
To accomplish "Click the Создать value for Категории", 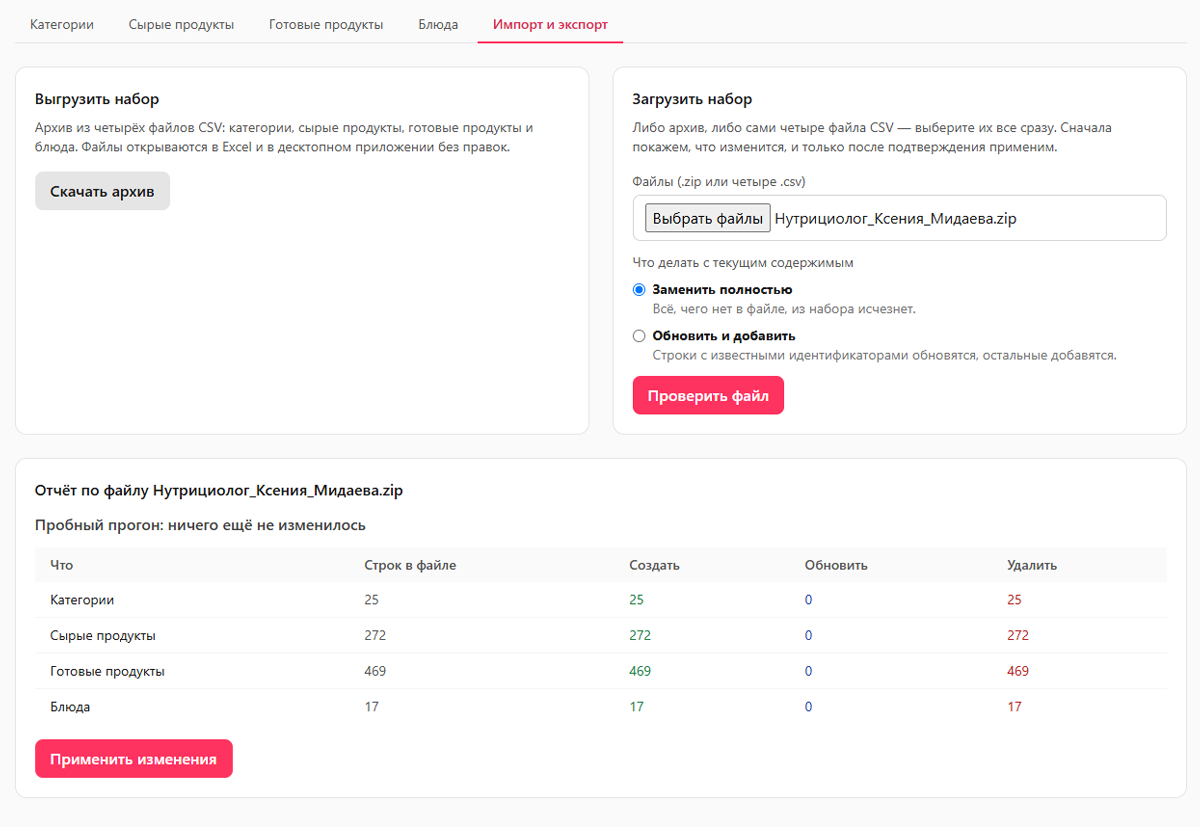I will [x=637, y=600].
